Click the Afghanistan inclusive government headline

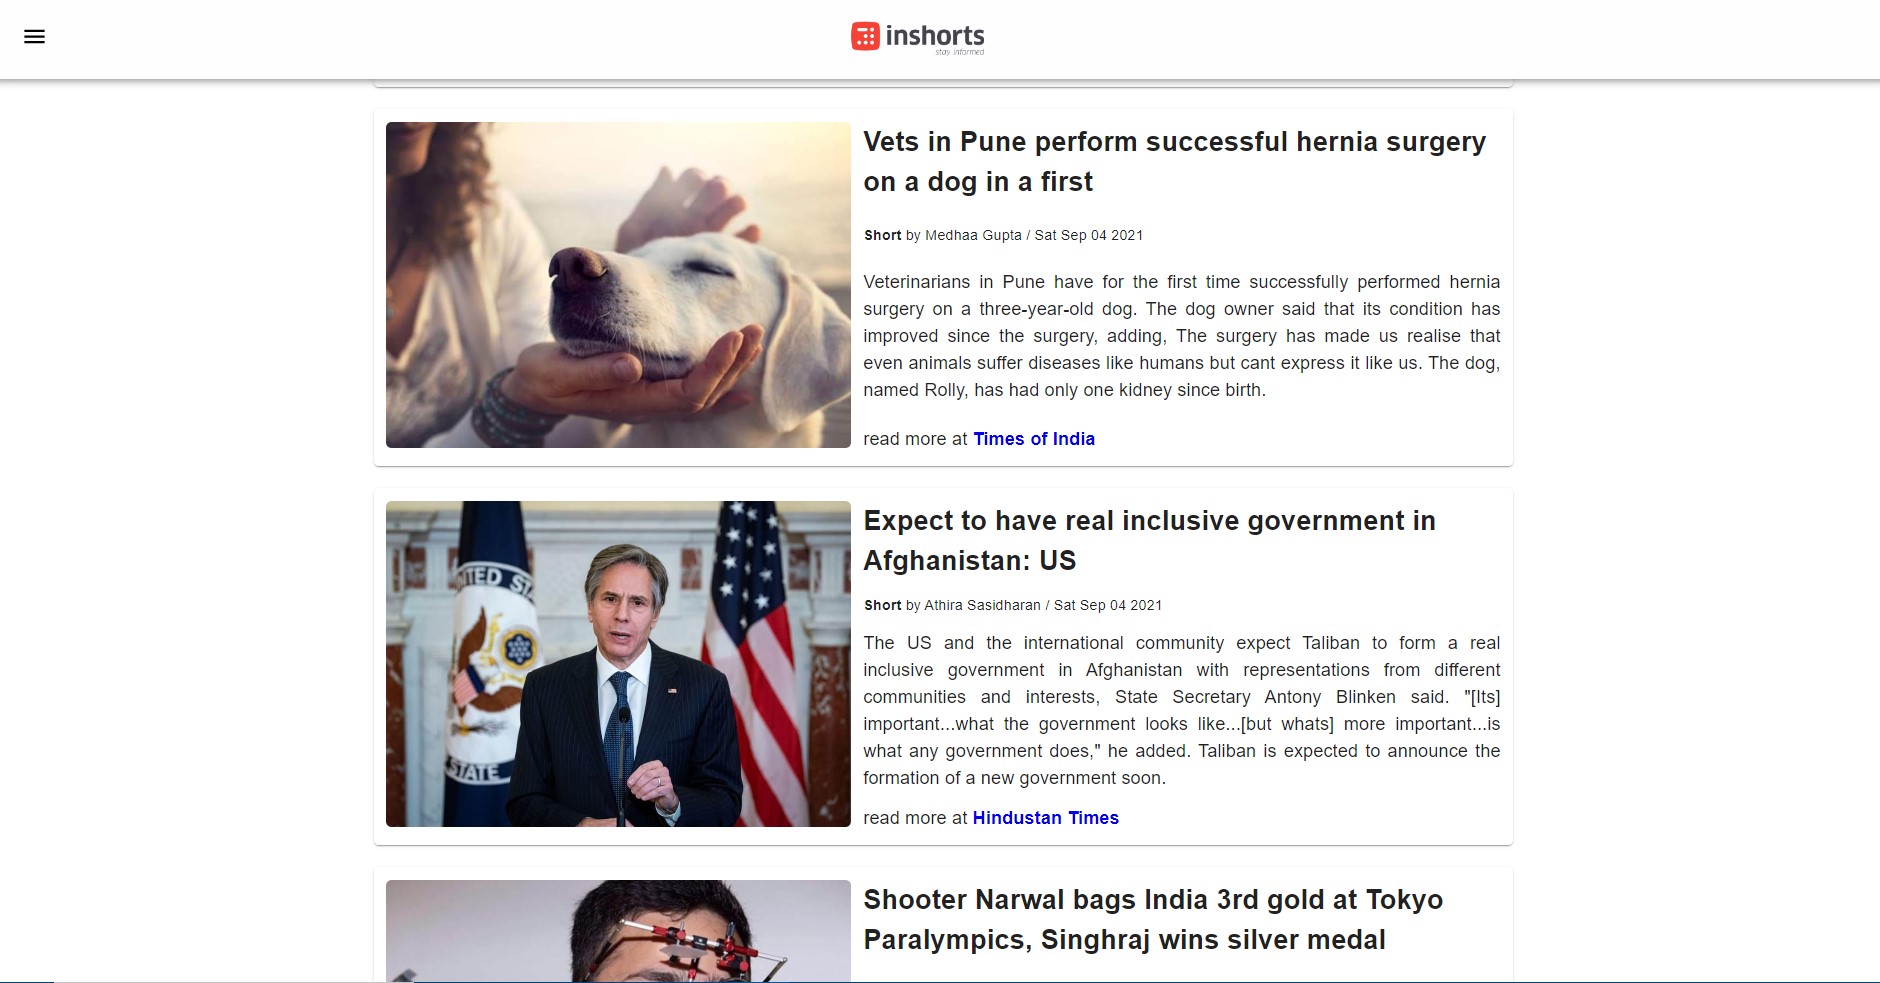[1149, 541]
